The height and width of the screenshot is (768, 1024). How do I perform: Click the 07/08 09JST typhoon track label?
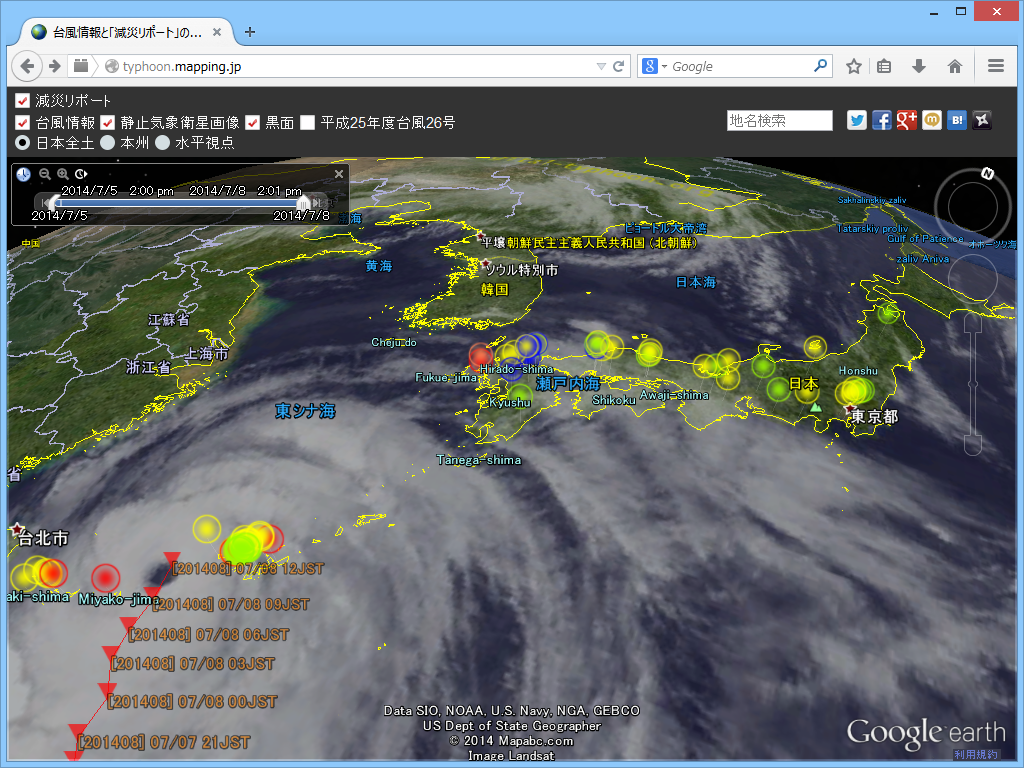coord(231,605)
